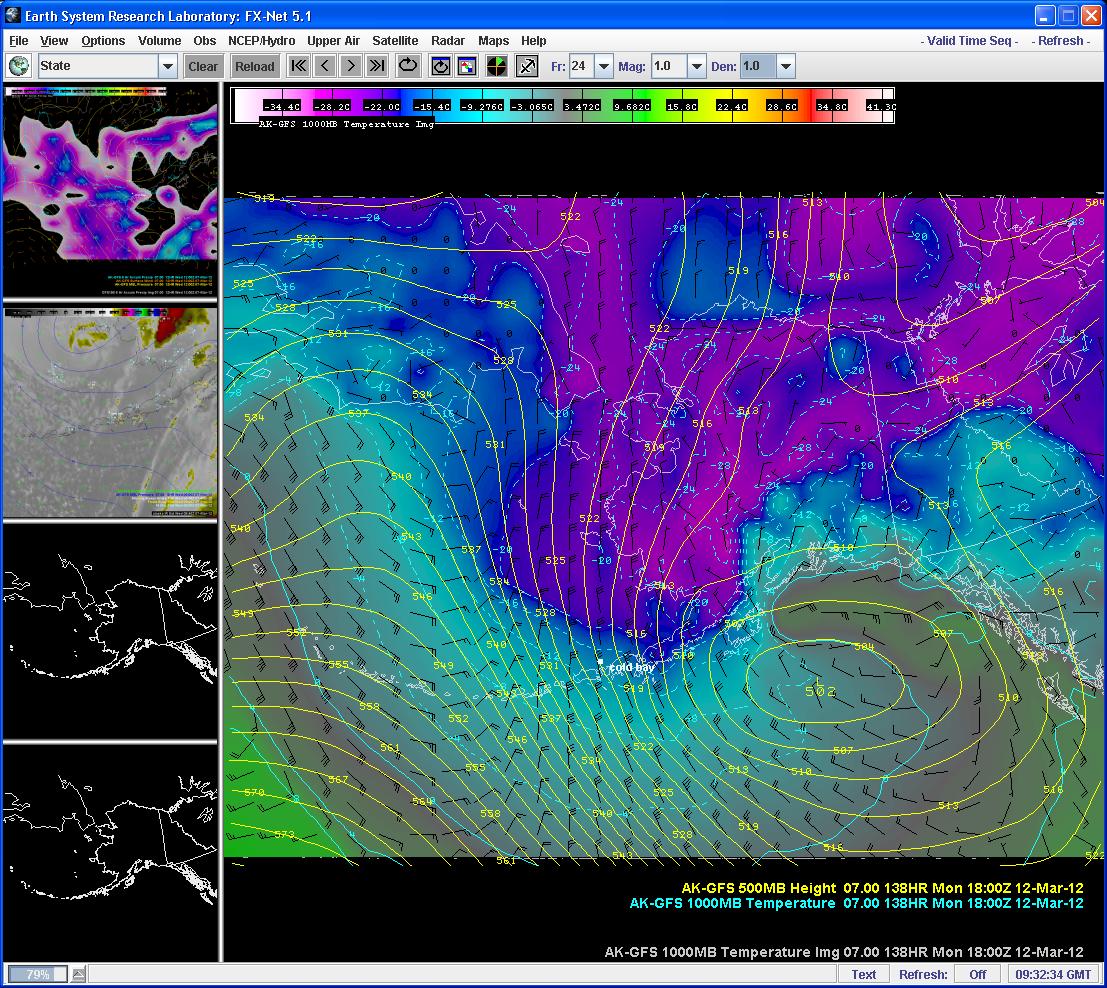Open the Mag magnification dropdown
Screen dimensions: 1107x988
[x=696, y=67]
